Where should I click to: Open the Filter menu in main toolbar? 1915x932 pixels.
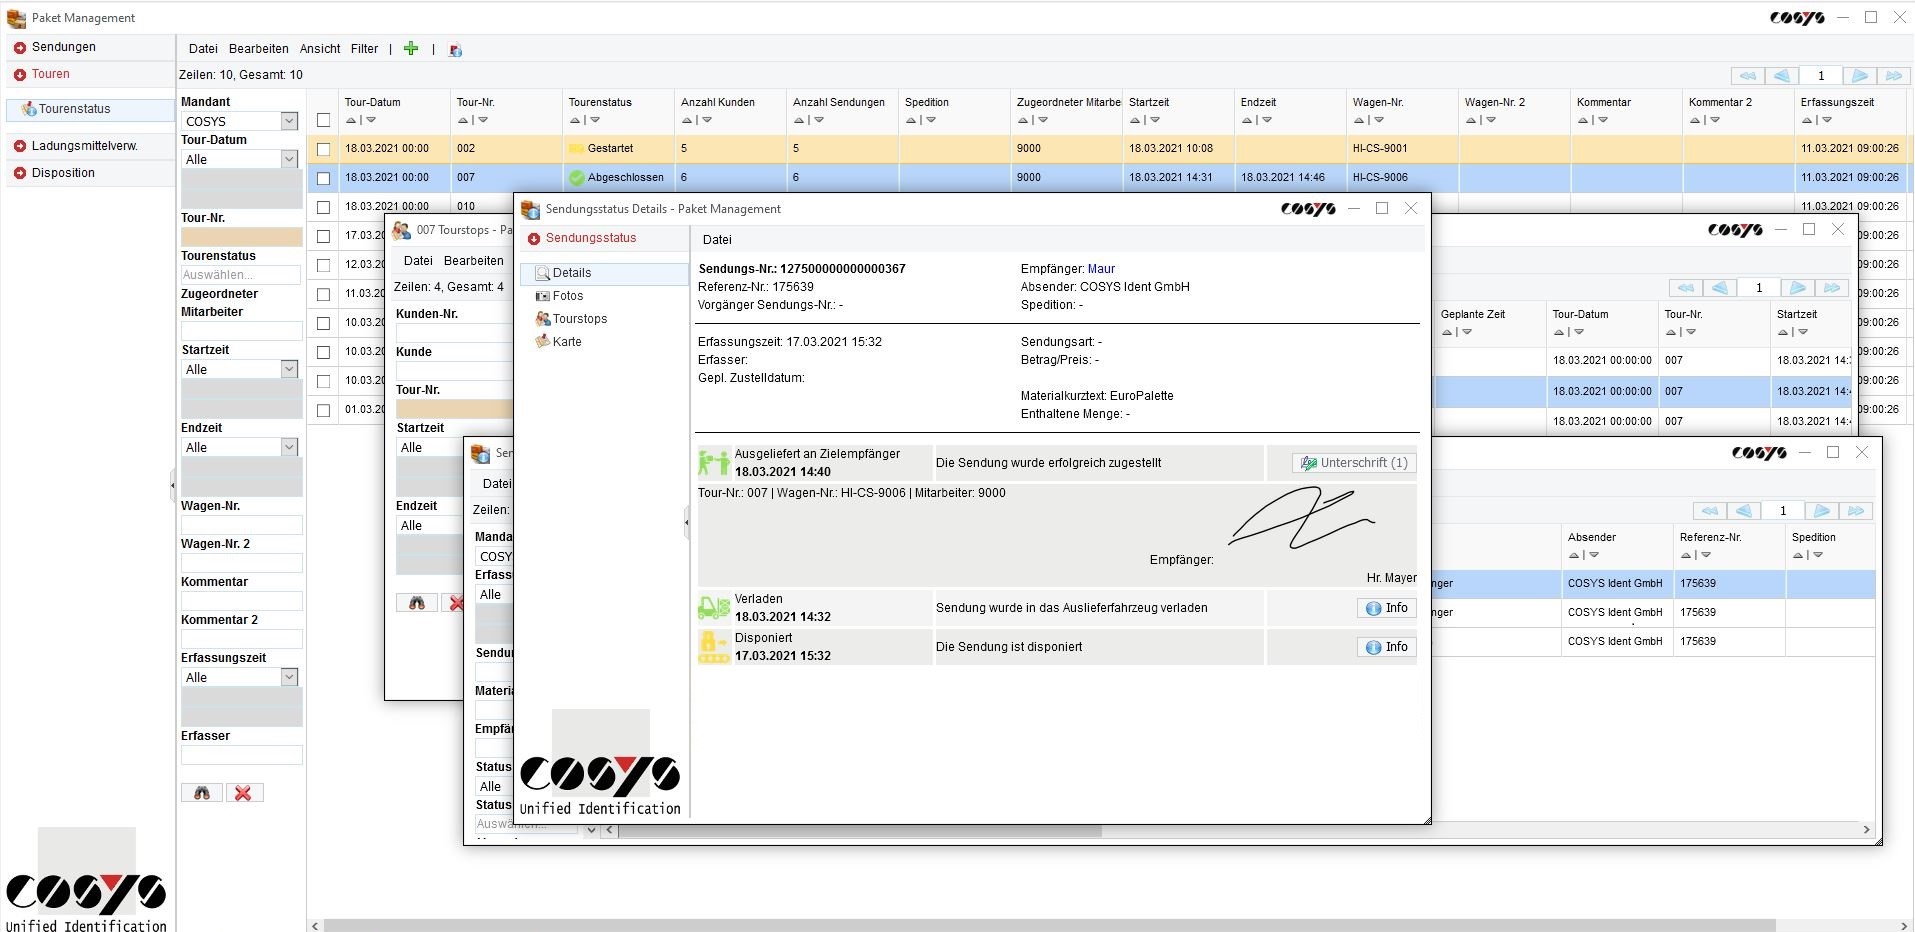[x=364, y=49]
